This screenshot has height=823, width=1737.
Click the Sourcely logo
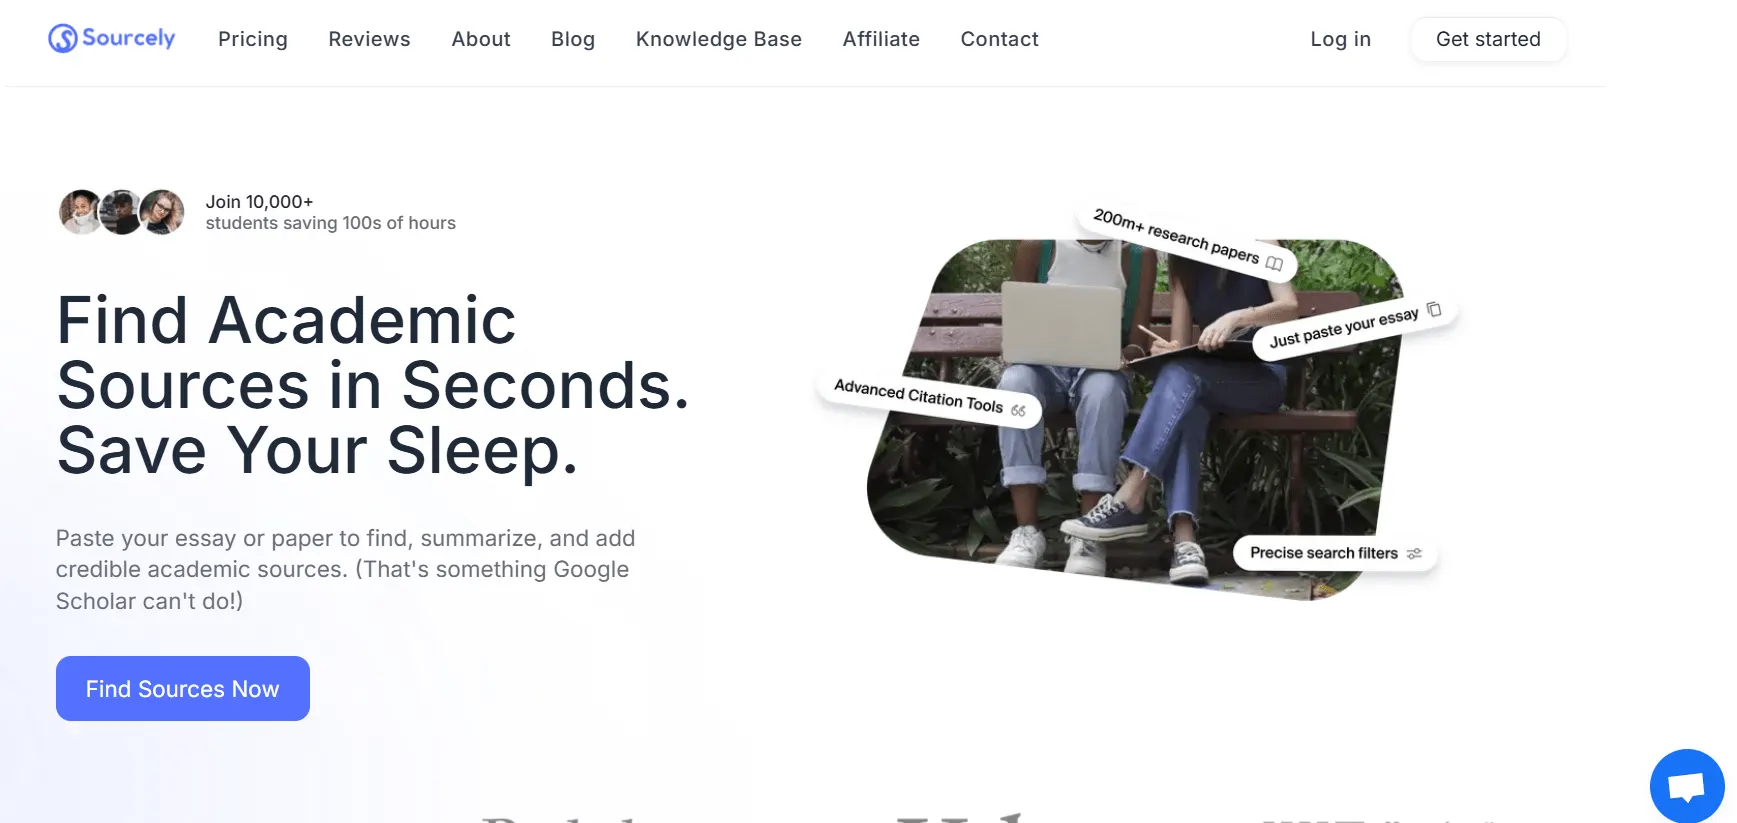point(112,38)
